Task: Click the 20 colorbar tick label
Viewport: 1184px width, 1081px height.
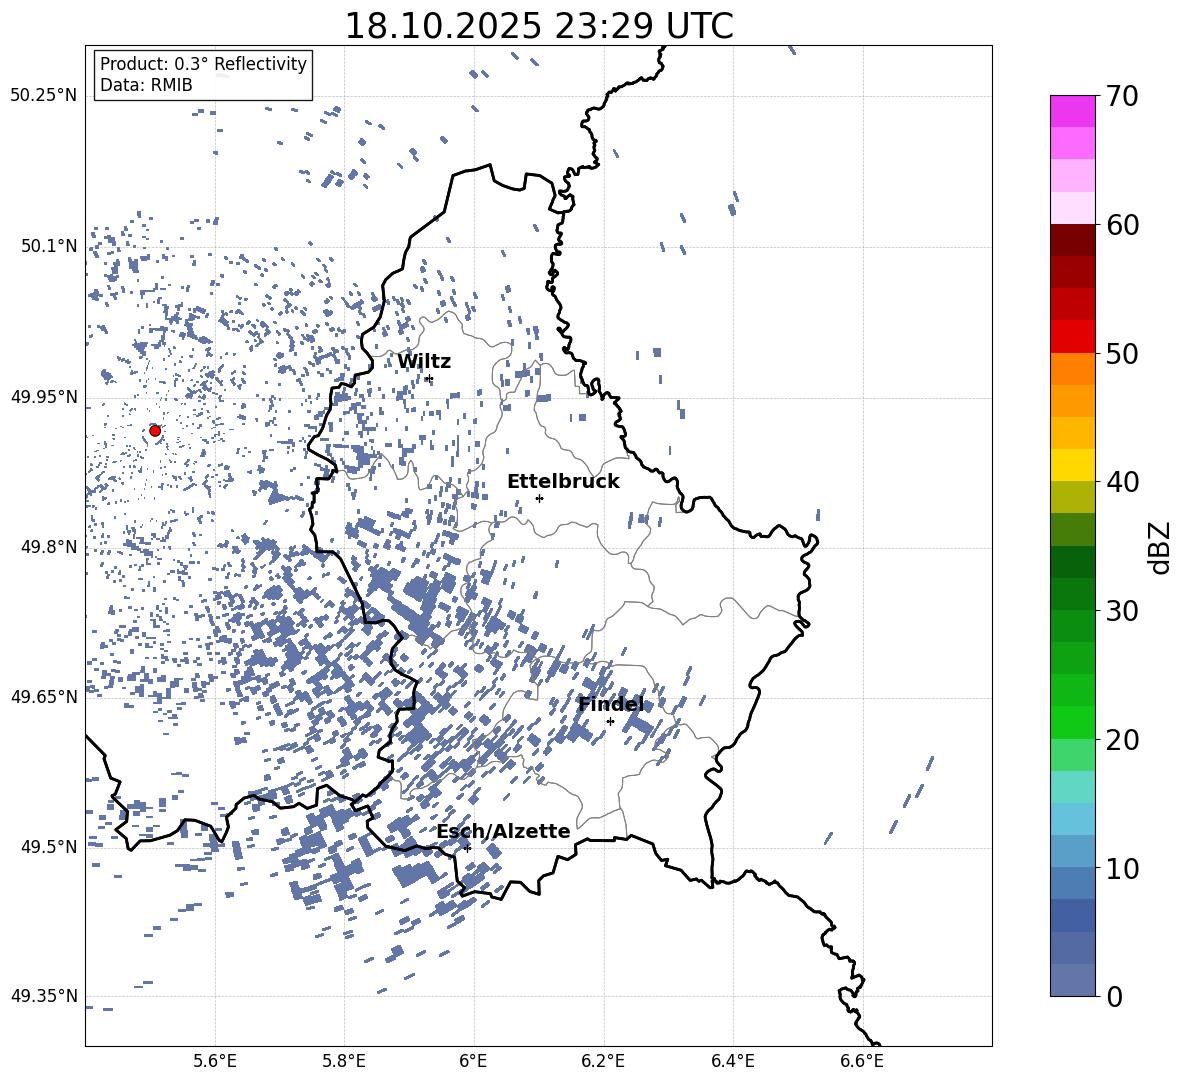Action: (x=1122, y=739)
